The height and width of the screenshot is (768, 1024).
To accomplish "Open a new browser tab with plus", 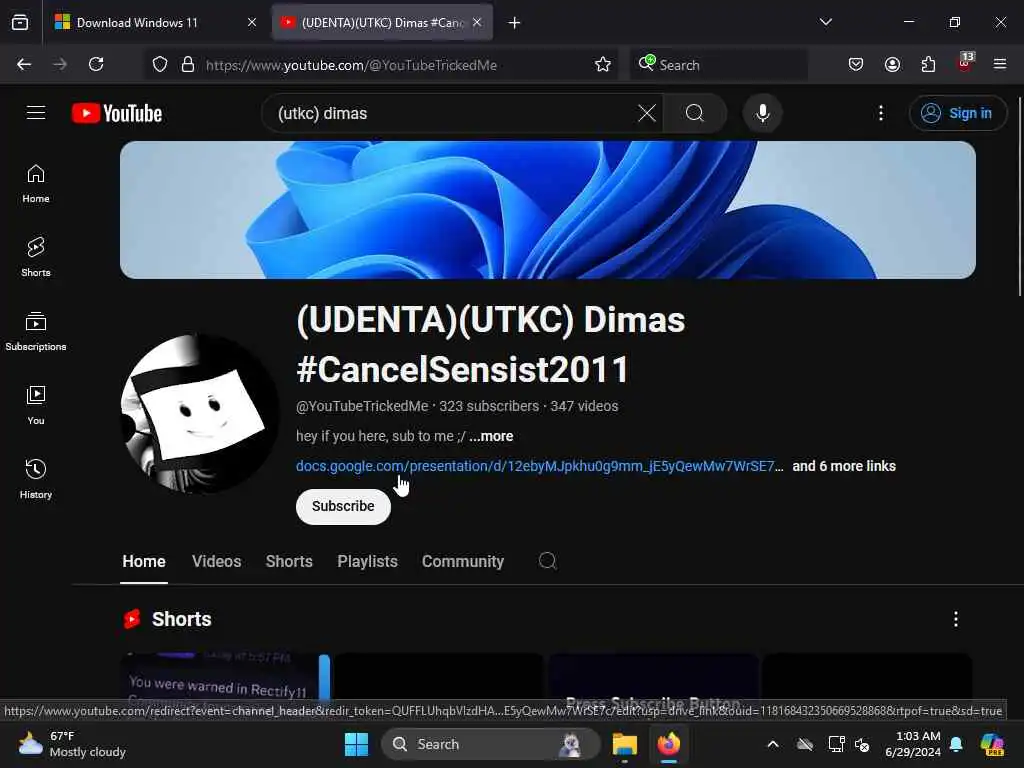I will [514, 22].
